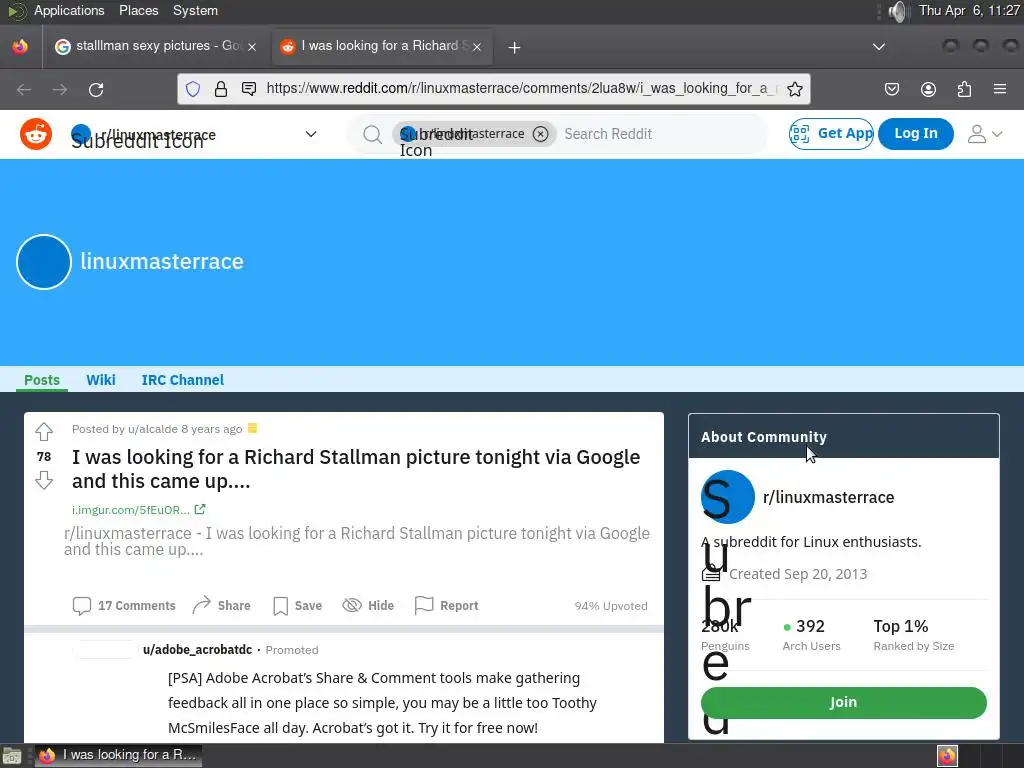Screen dimensions: 1024x768
Task: Click the Reddit snoo logo
Action: click(36, 134)
